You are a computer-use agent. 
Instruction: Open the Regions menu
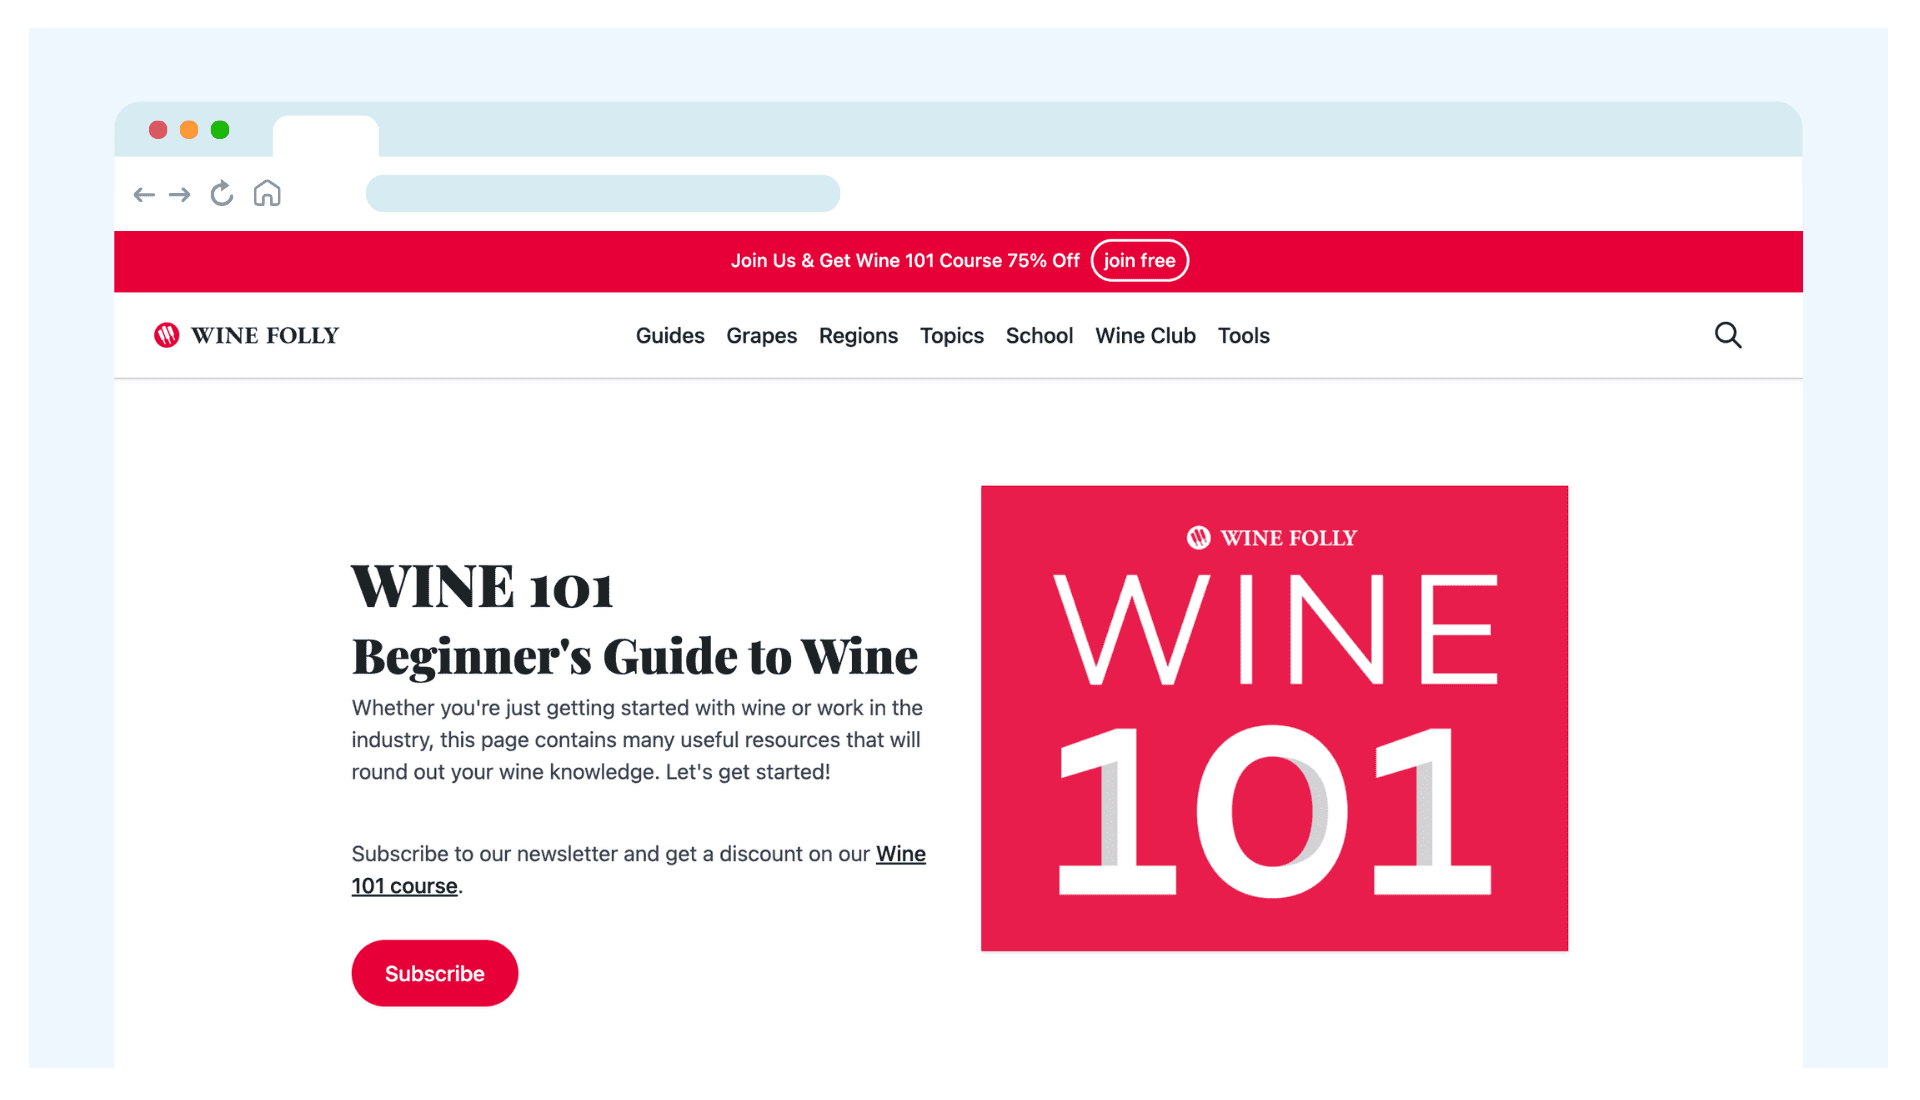[859, 336]
